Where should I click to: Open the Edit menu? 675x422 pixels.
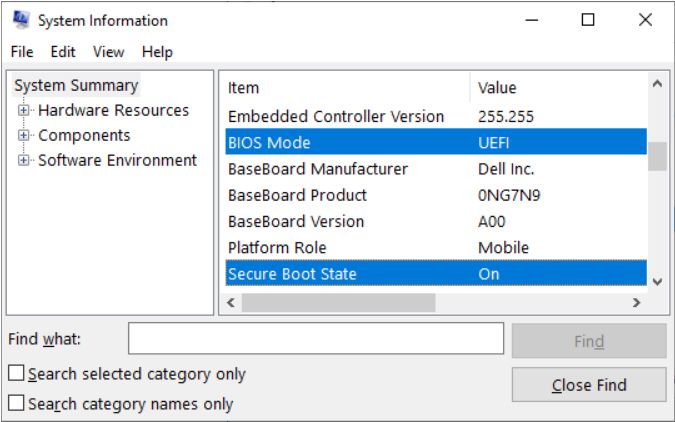coord(63,52)
